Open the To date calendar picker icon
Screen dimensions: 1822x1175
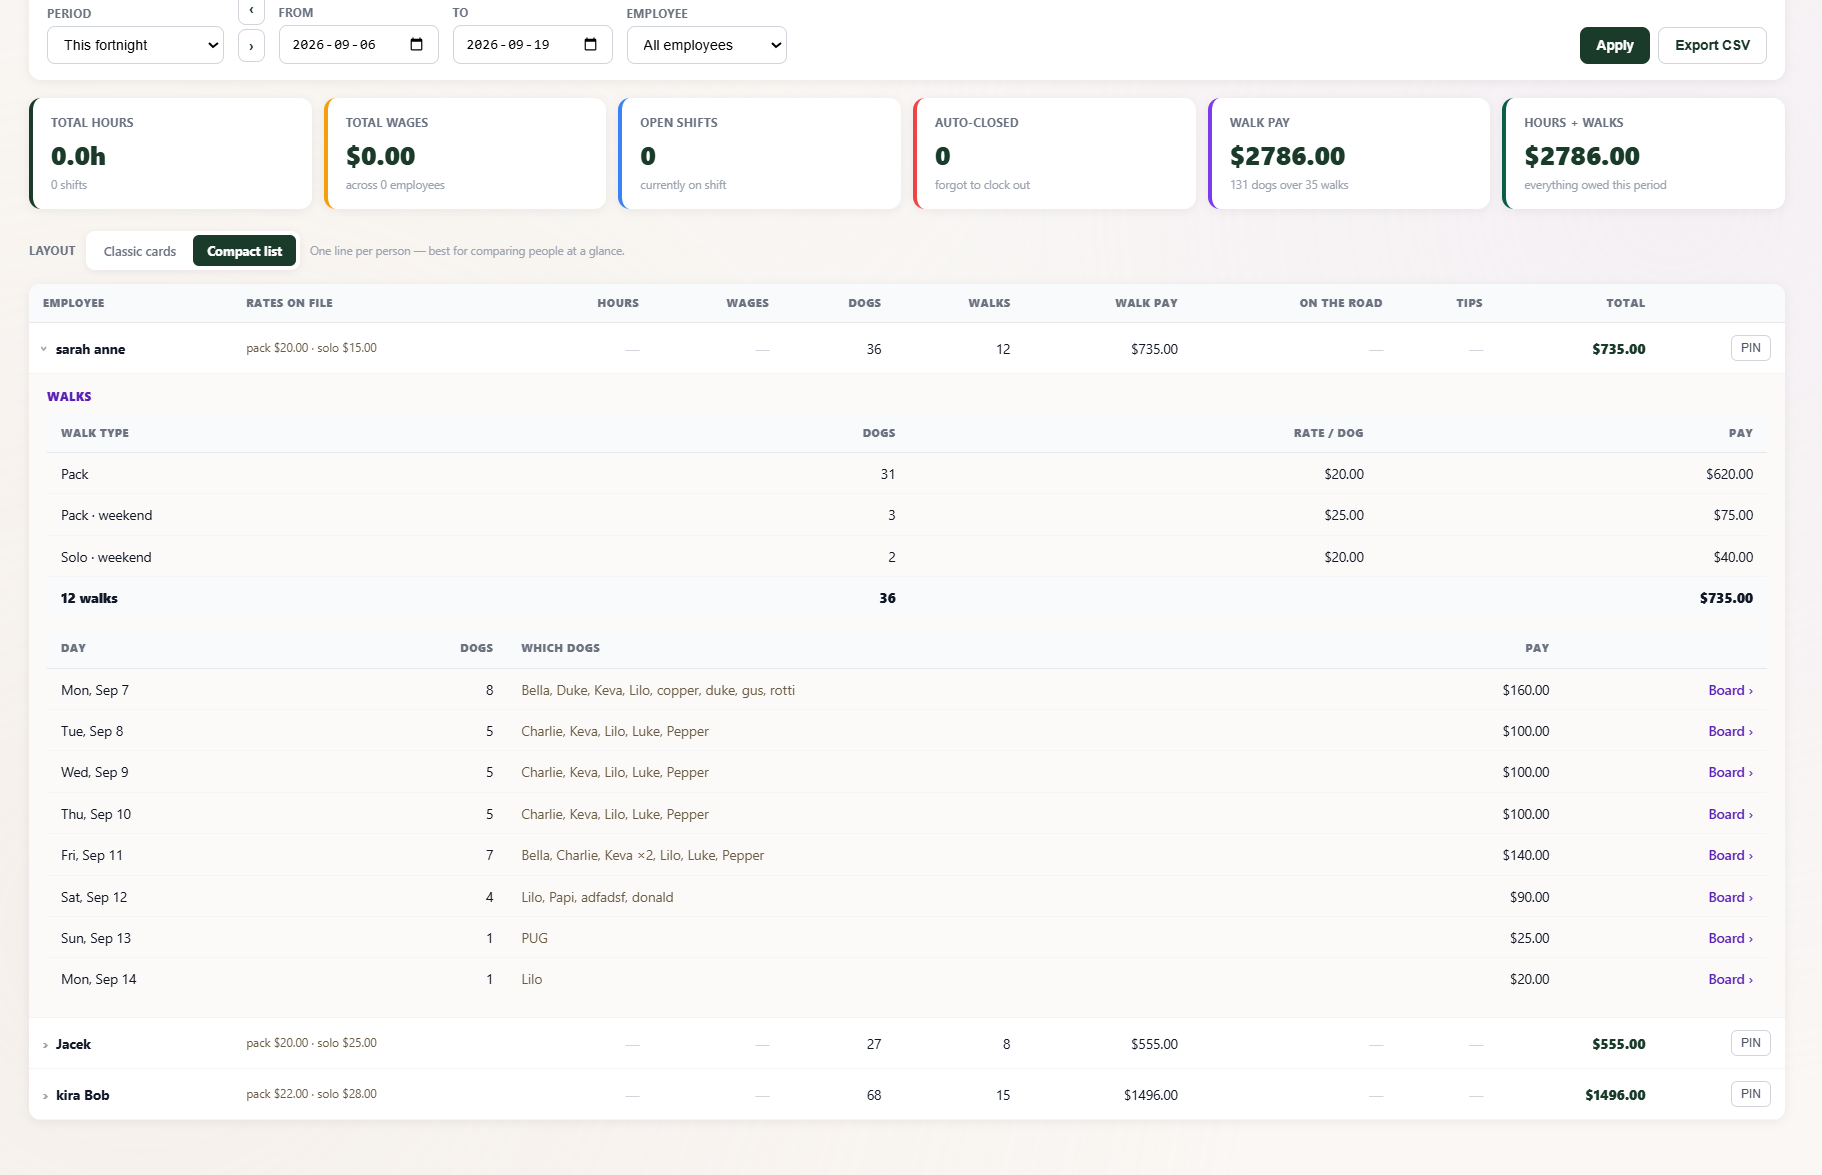[591, 45]
